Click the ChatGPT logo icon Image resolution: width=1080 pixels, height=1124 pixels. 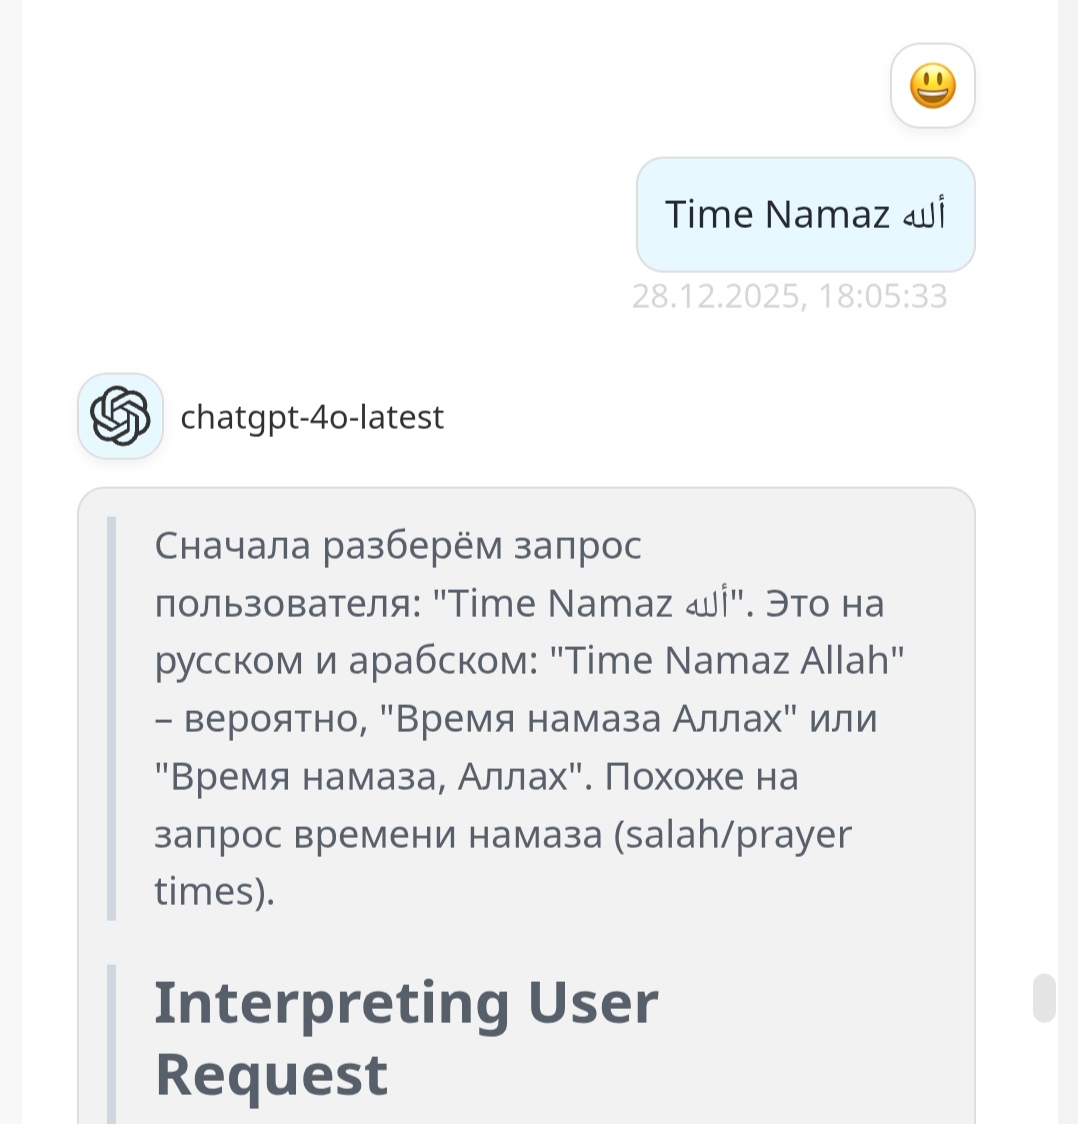pyautogui.click(x=120, y=416)
